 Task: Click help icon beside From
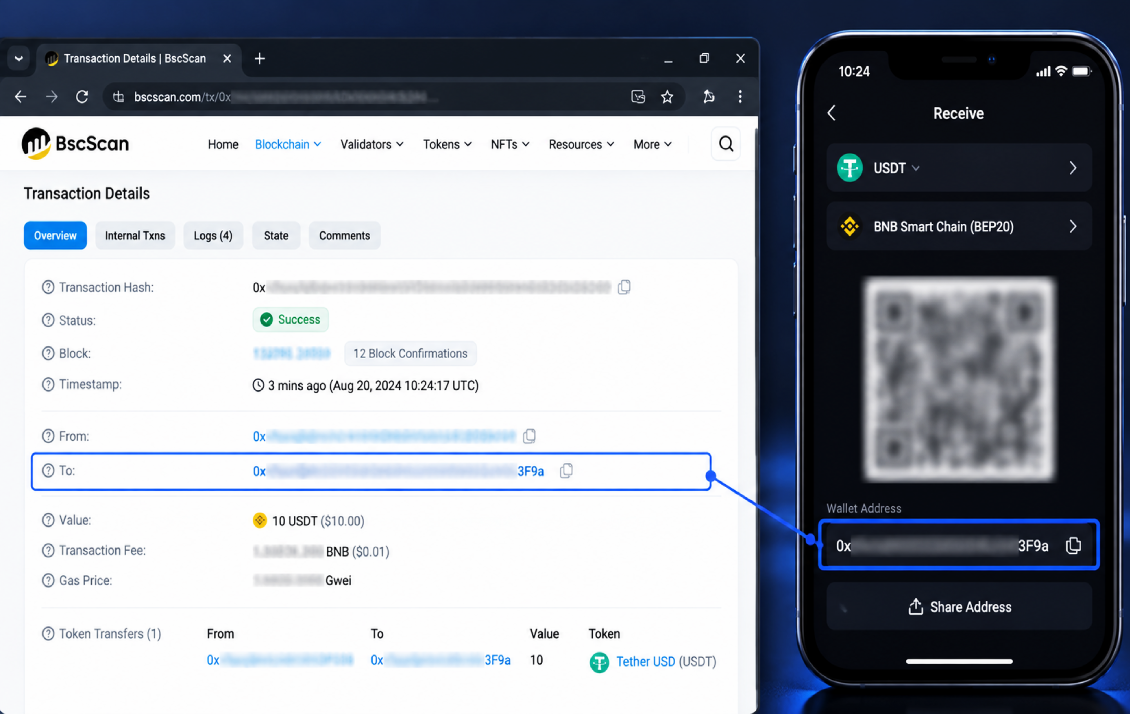point(48,436)
